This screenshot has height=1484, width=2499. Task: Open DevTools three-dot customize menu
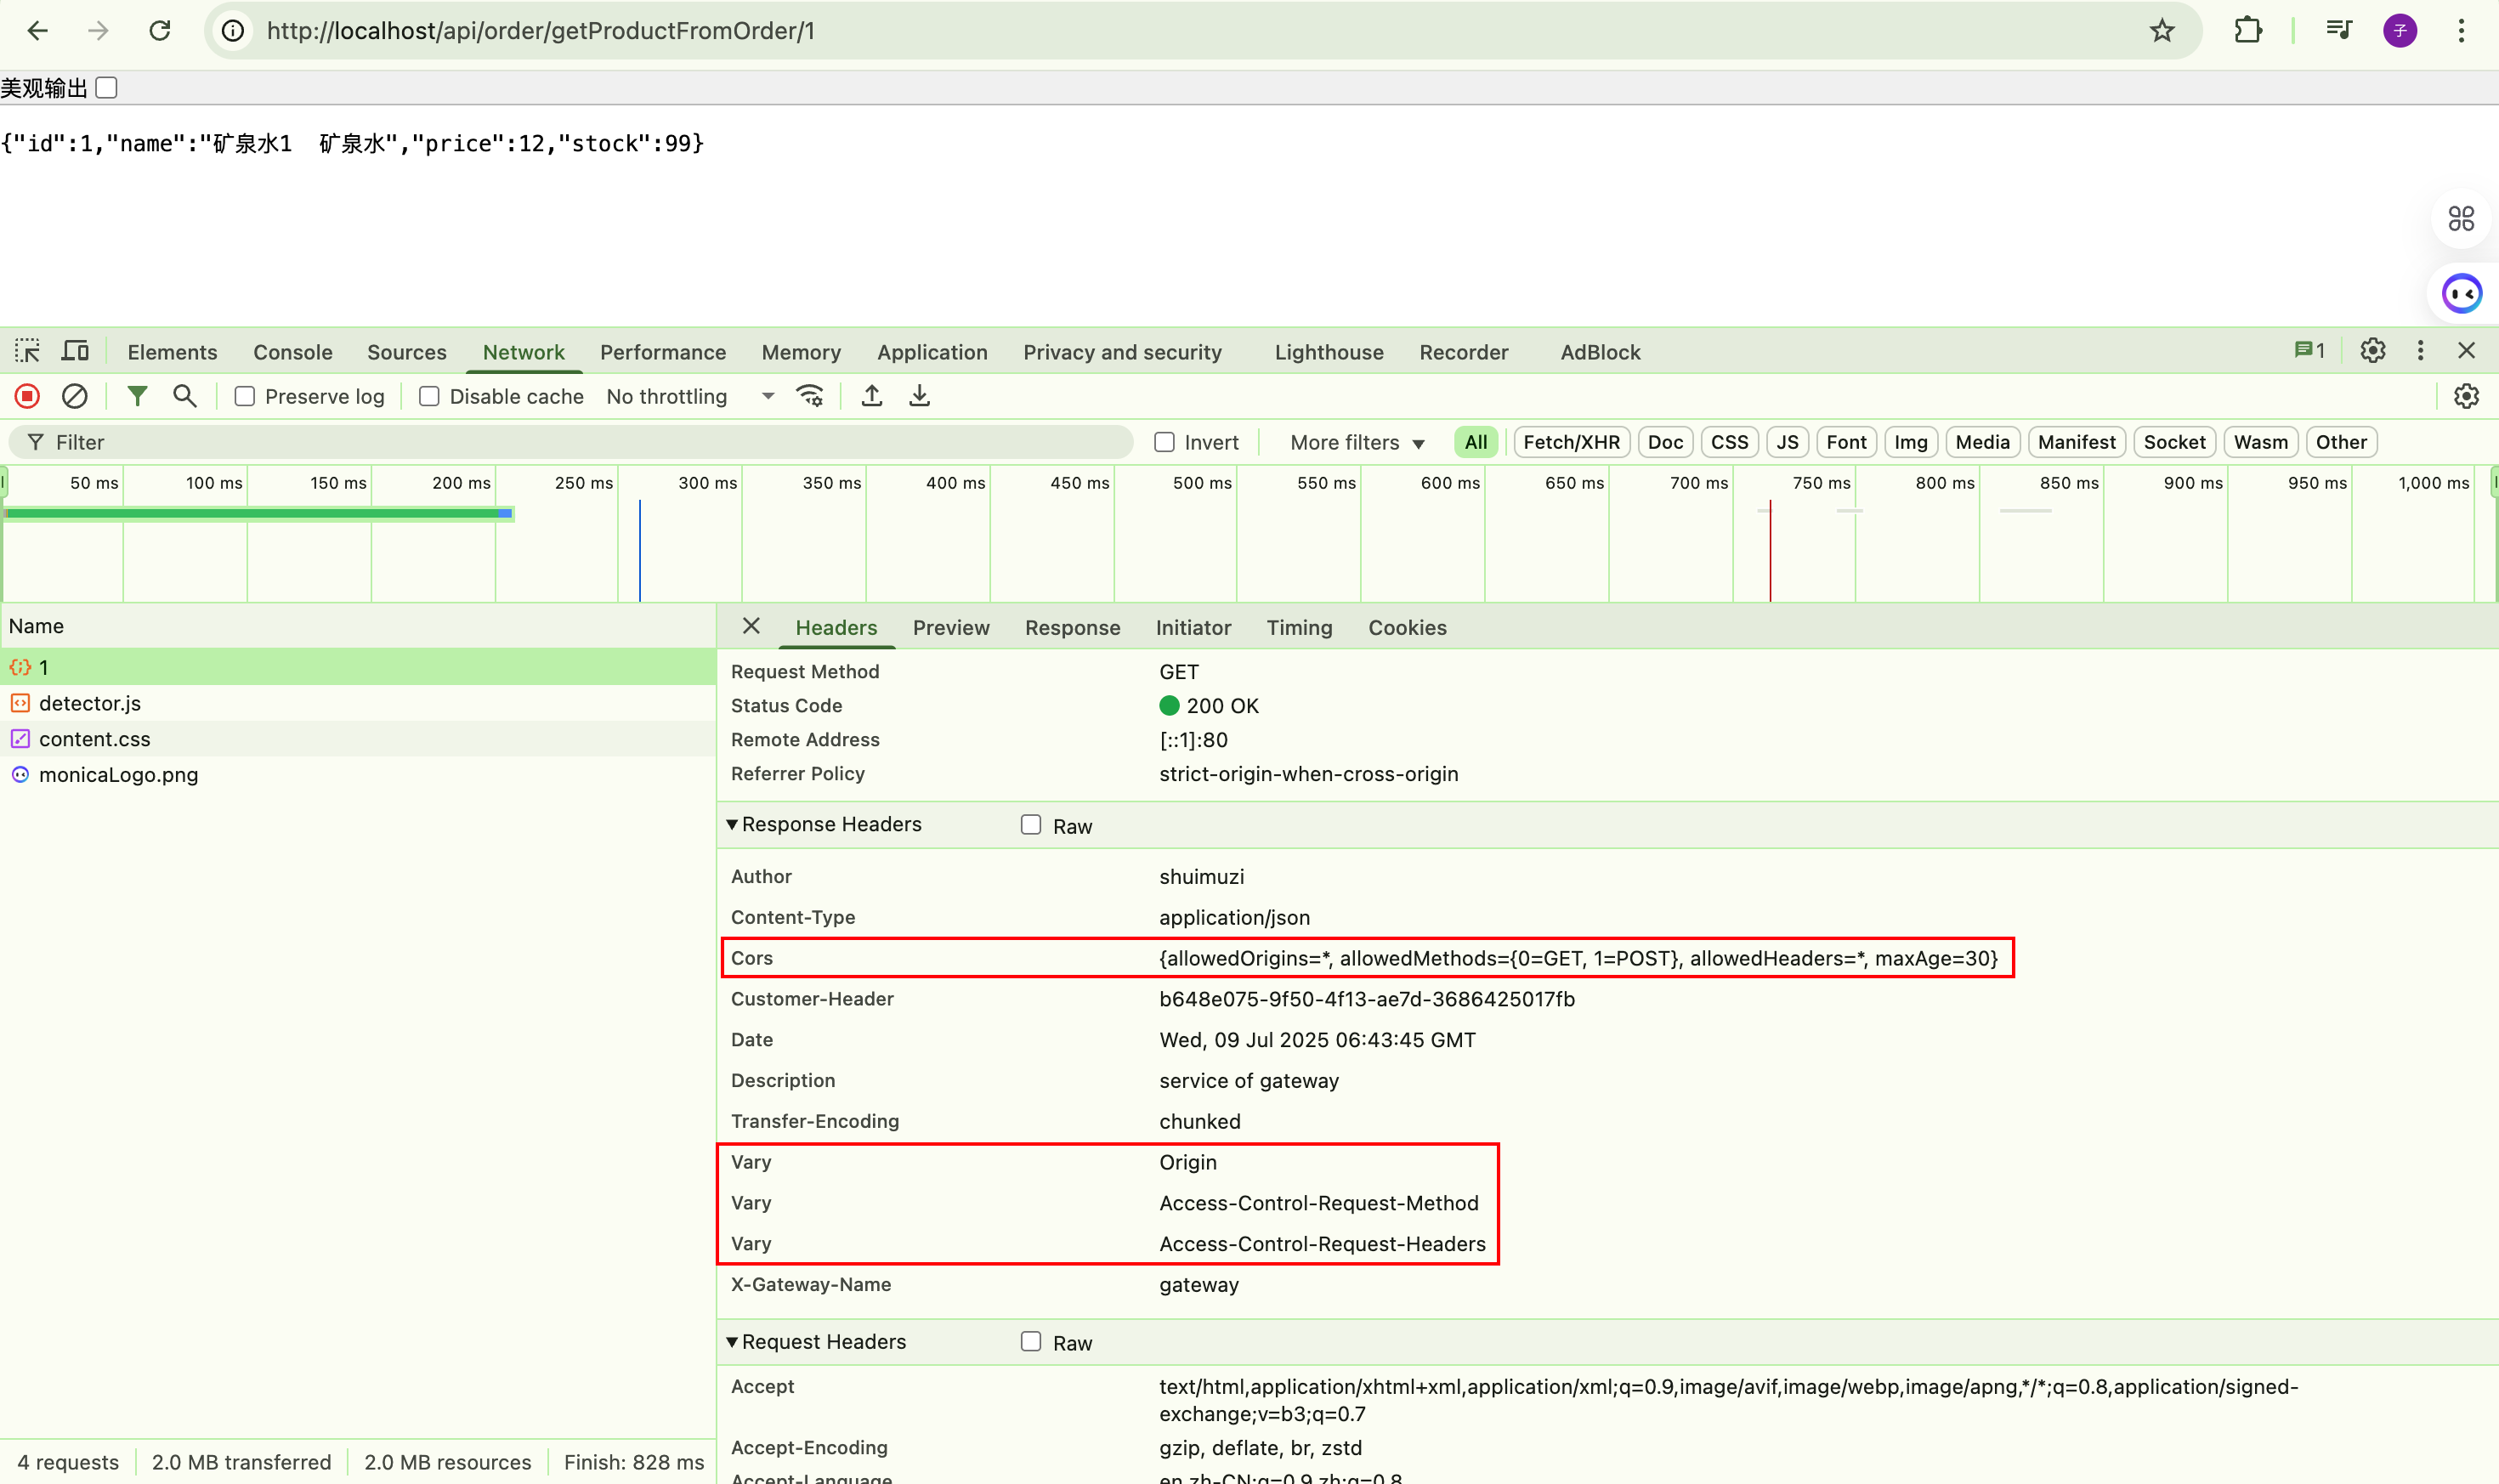pos(2420,351)
